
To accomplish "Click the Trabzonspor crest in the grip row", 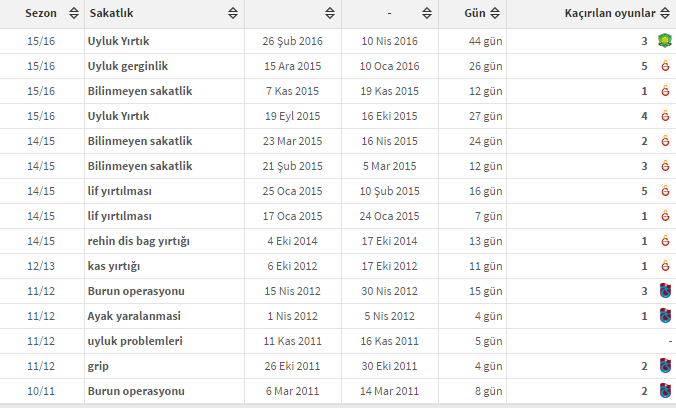I will point(665,366).
